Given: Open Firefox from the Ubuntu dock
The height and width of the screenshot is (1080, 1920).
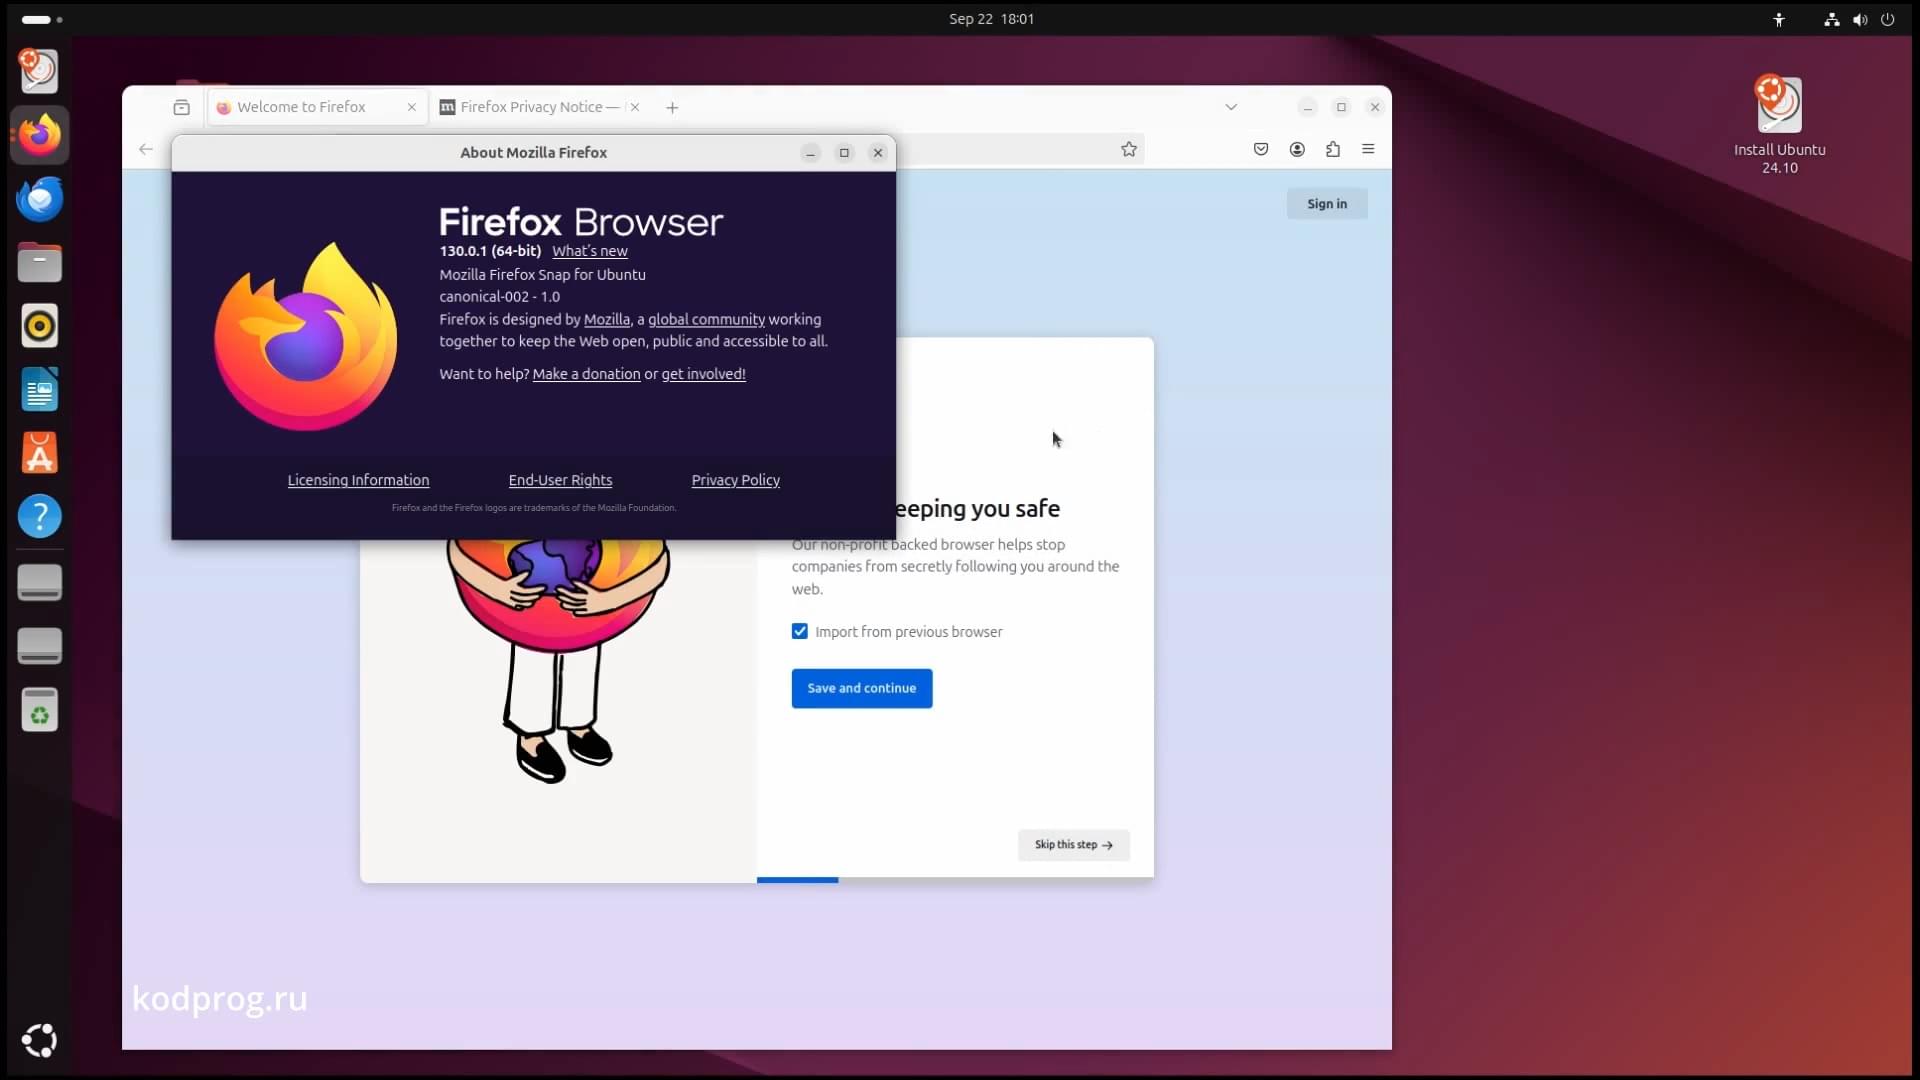Looking at the screenshot, I should 40,135.
